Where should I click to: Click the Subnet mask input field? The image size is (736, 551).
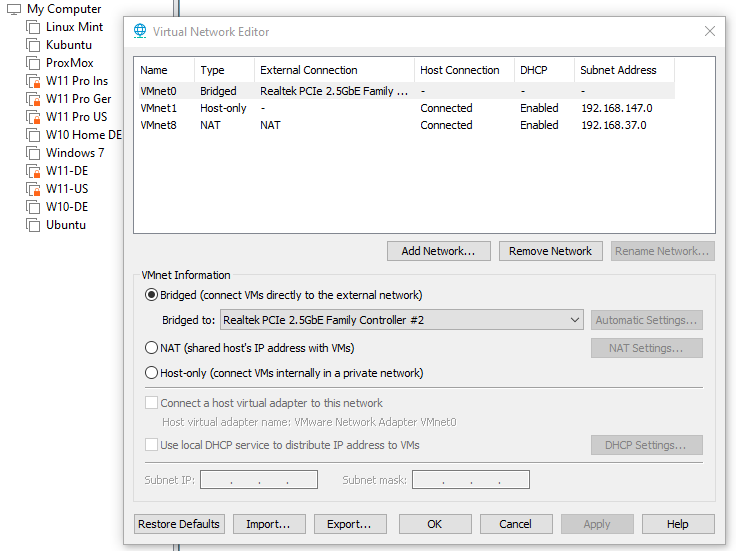pos(471,480)
